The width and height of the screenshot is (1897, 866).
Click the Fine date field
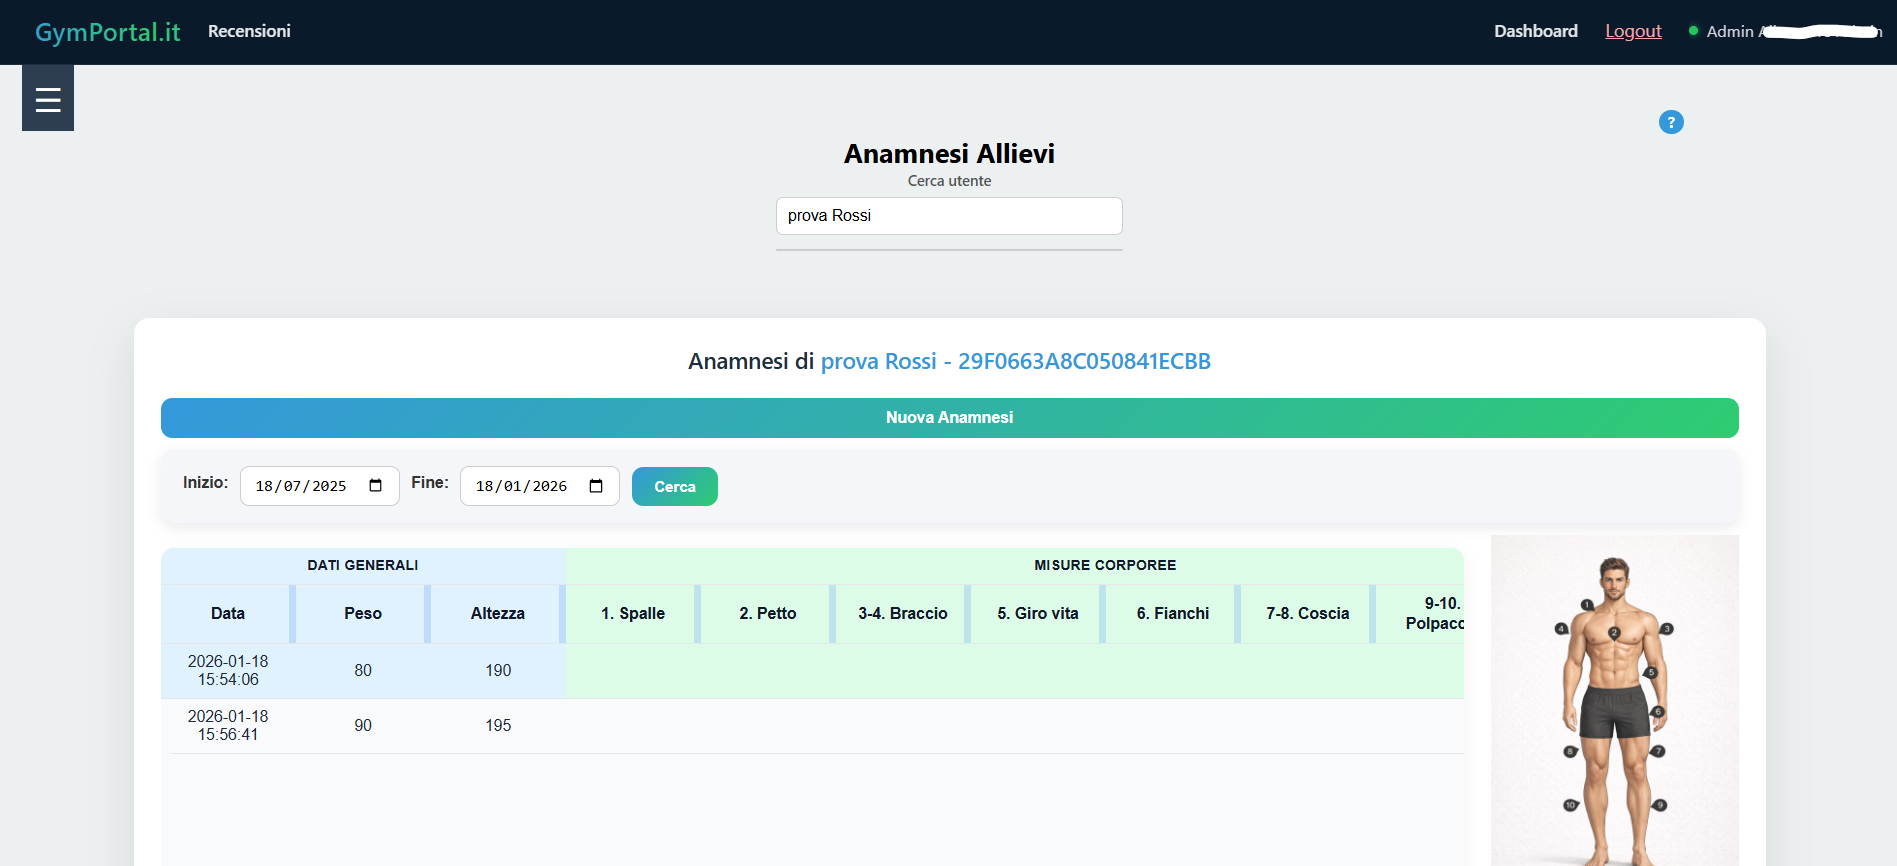click(521, 486)
